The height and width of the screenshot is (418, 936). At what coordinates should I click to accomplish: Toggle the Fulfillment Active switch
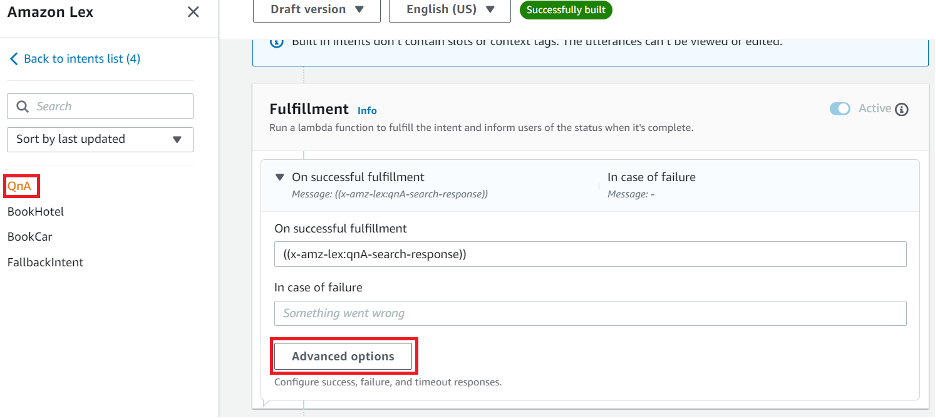[840, 109]
